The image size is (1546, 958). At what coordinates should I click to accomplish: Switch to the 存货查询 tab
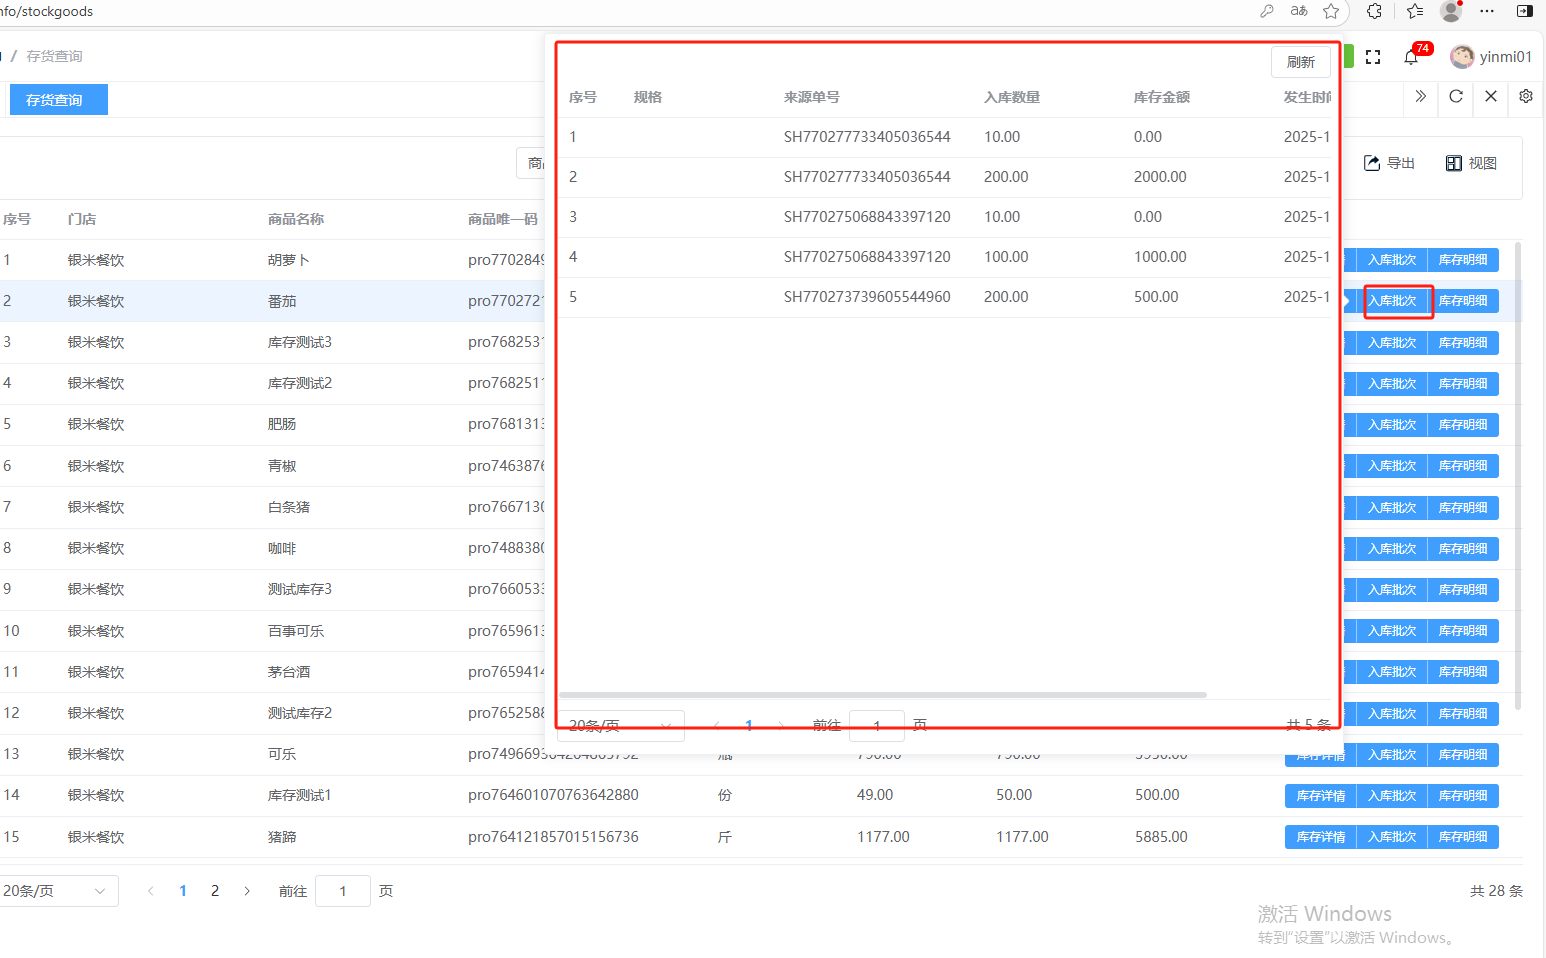(58, 100)
